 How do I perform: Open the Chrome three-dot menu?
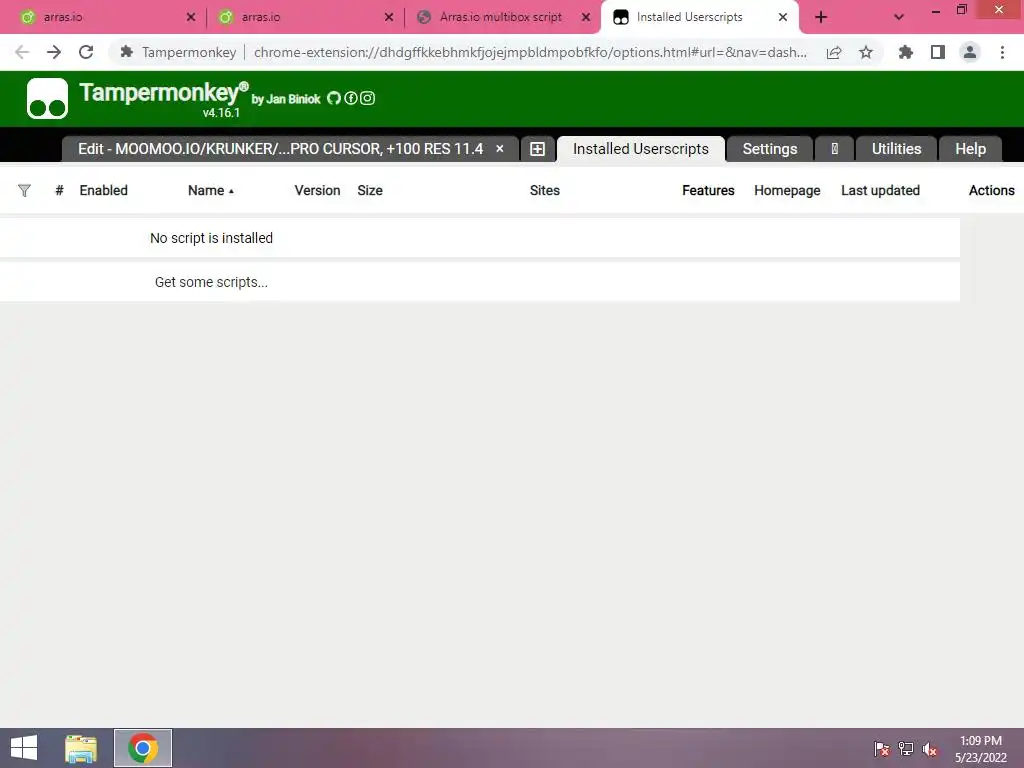(x=1002, y=52)
